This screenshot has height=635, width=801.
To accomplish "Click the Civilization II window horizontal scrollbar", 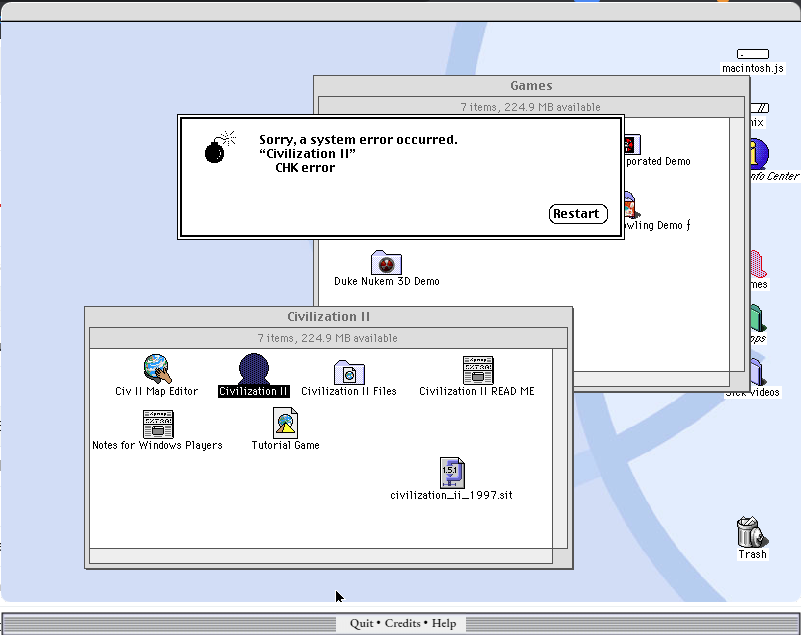I will [321, 556].
